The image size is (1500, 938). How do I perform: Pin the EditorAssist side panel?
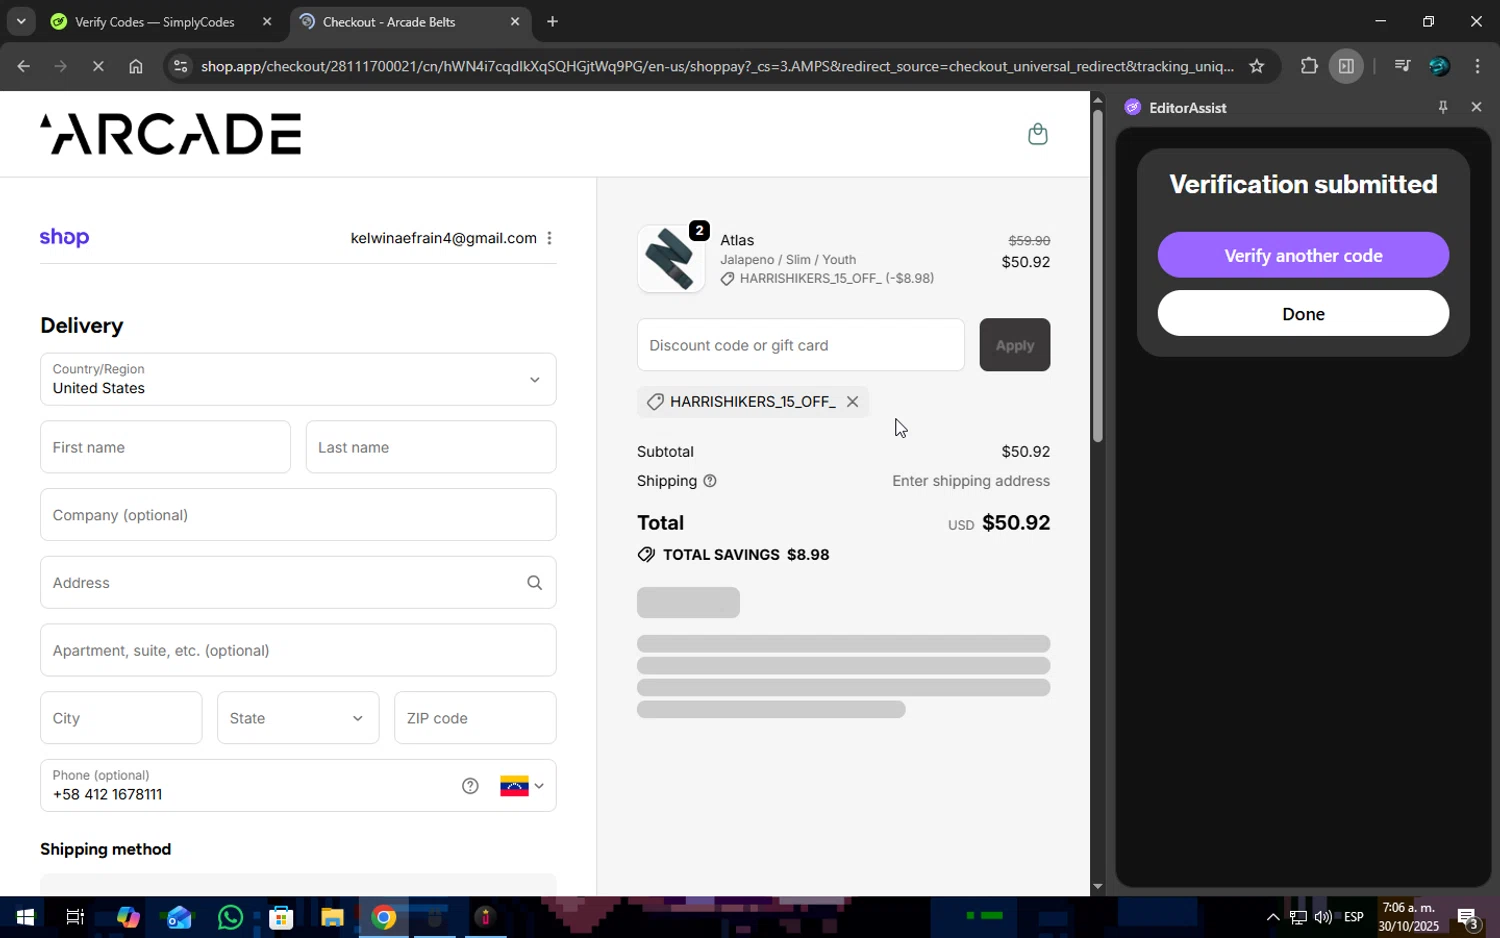(1442, 107)
